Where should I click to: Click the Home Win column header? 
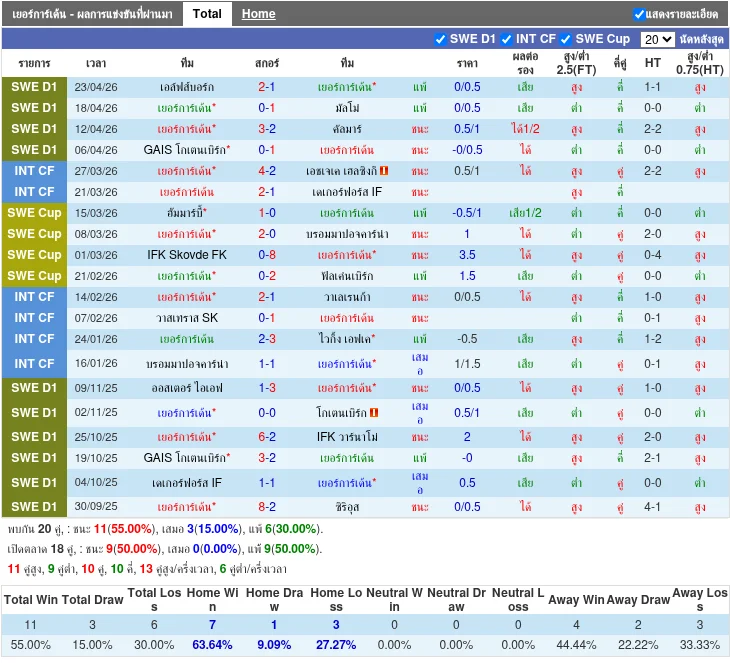pos(212,600)
